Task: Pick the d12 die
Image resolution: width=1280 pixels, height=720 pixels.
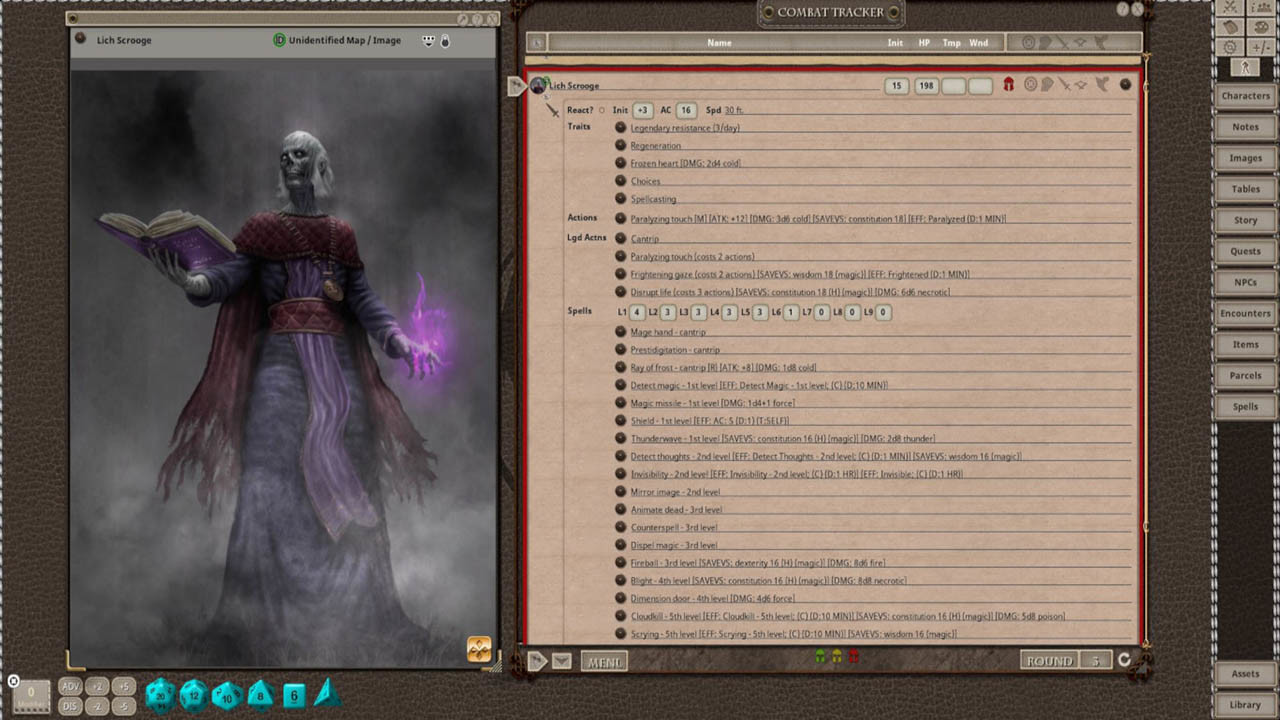Action: [194, 694]
